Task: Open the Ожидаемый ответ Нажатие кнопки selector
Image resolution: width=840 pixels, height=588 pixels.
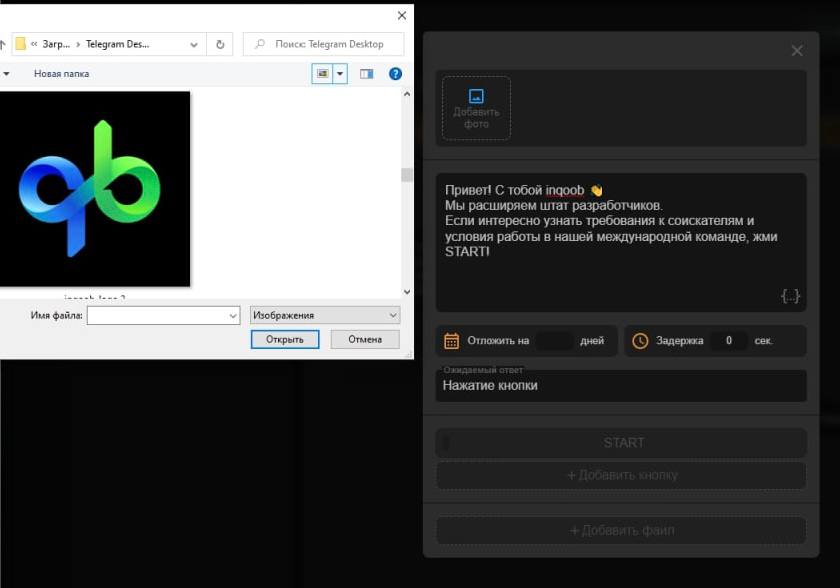Action: (621, 385)
